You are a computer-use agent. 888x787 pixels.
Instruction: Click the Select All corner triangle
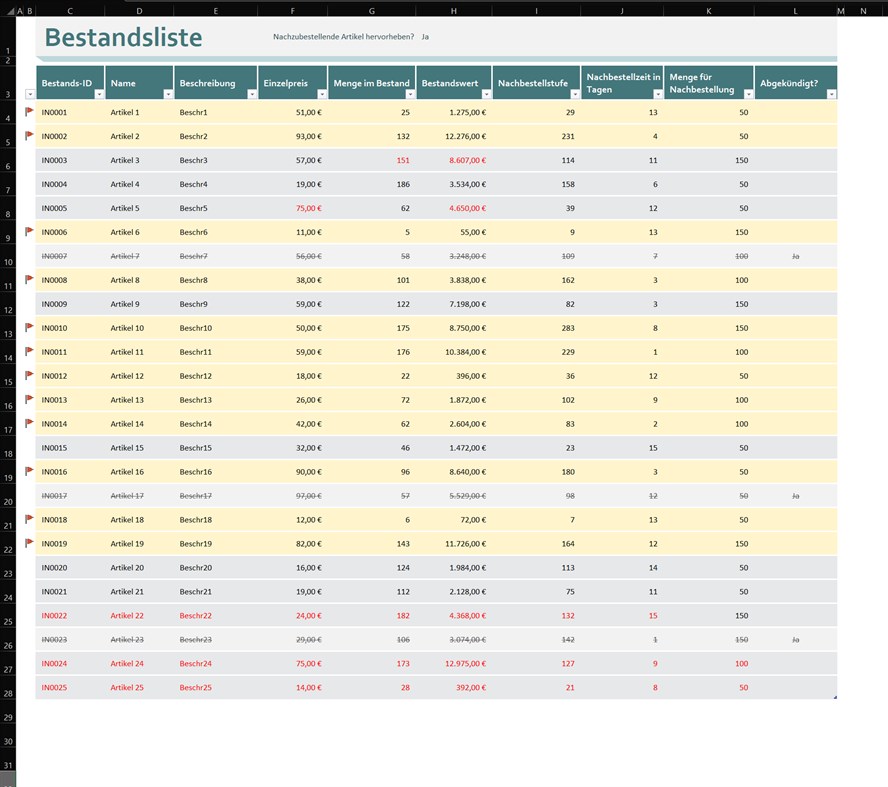[10, 11]
